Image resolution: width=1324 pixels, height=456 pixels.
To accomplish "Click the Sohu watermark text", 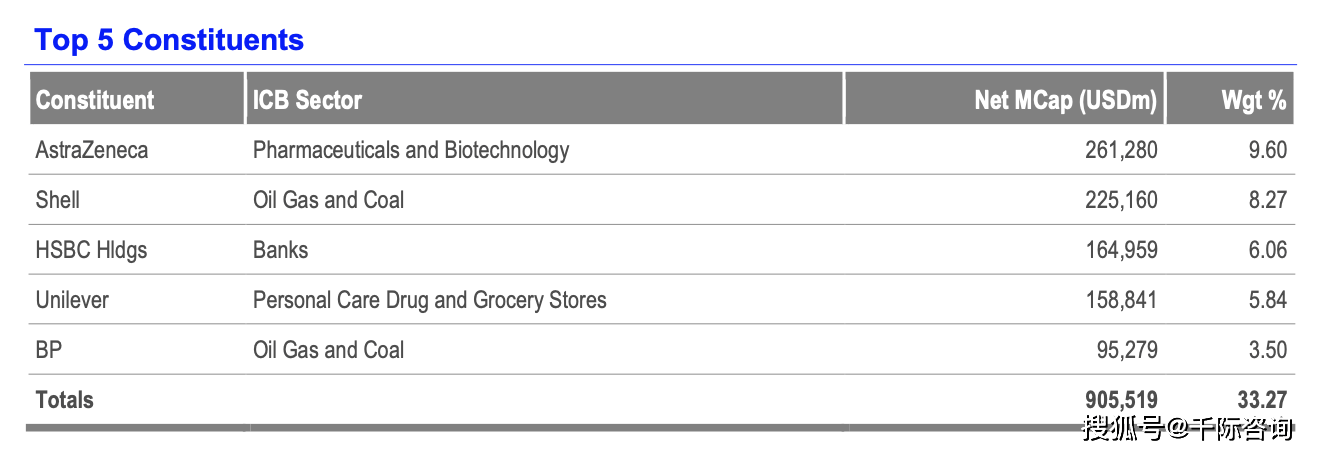I will pos(1189,429).
